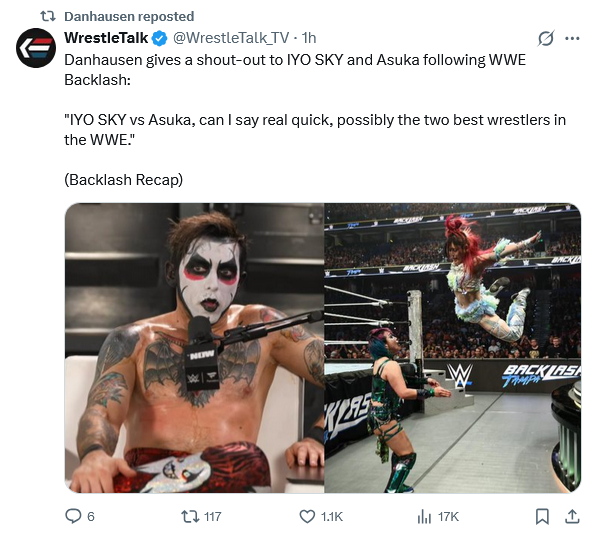Click the Grok slashed-circle icon
Image resolution: width=598 pixels, height=538 pixels.
[x=546, y=38]
